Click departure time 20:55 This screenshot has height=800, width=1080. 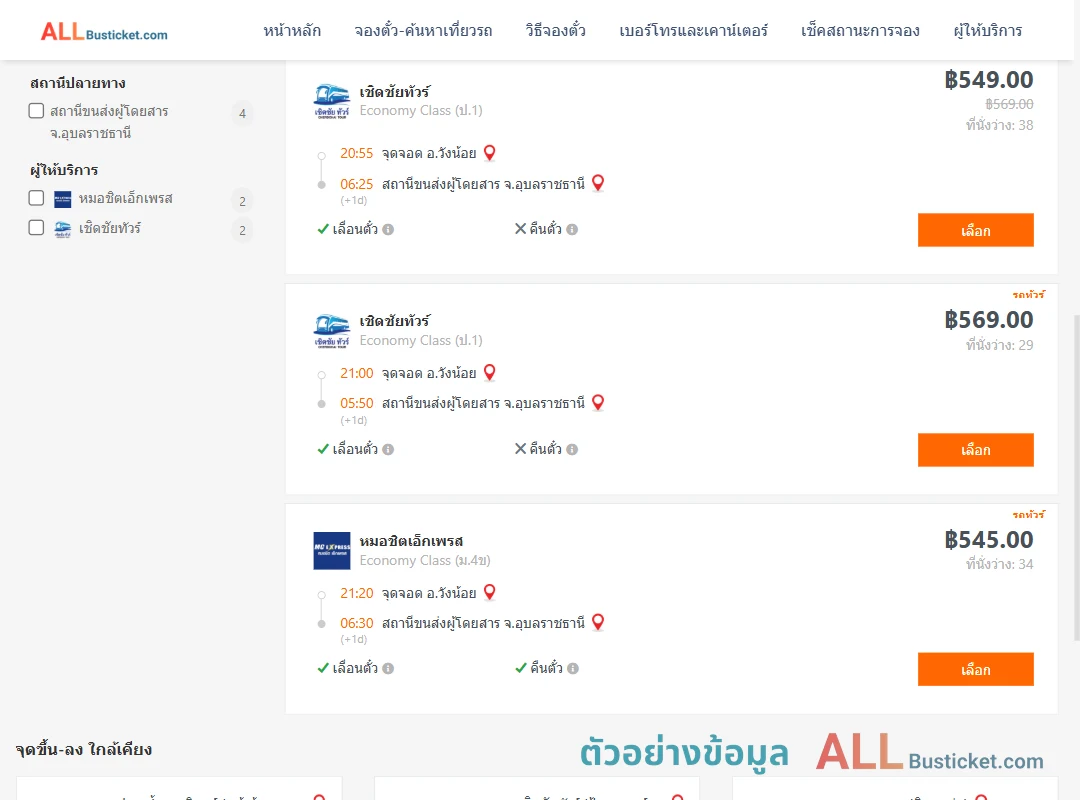[356, 154]
